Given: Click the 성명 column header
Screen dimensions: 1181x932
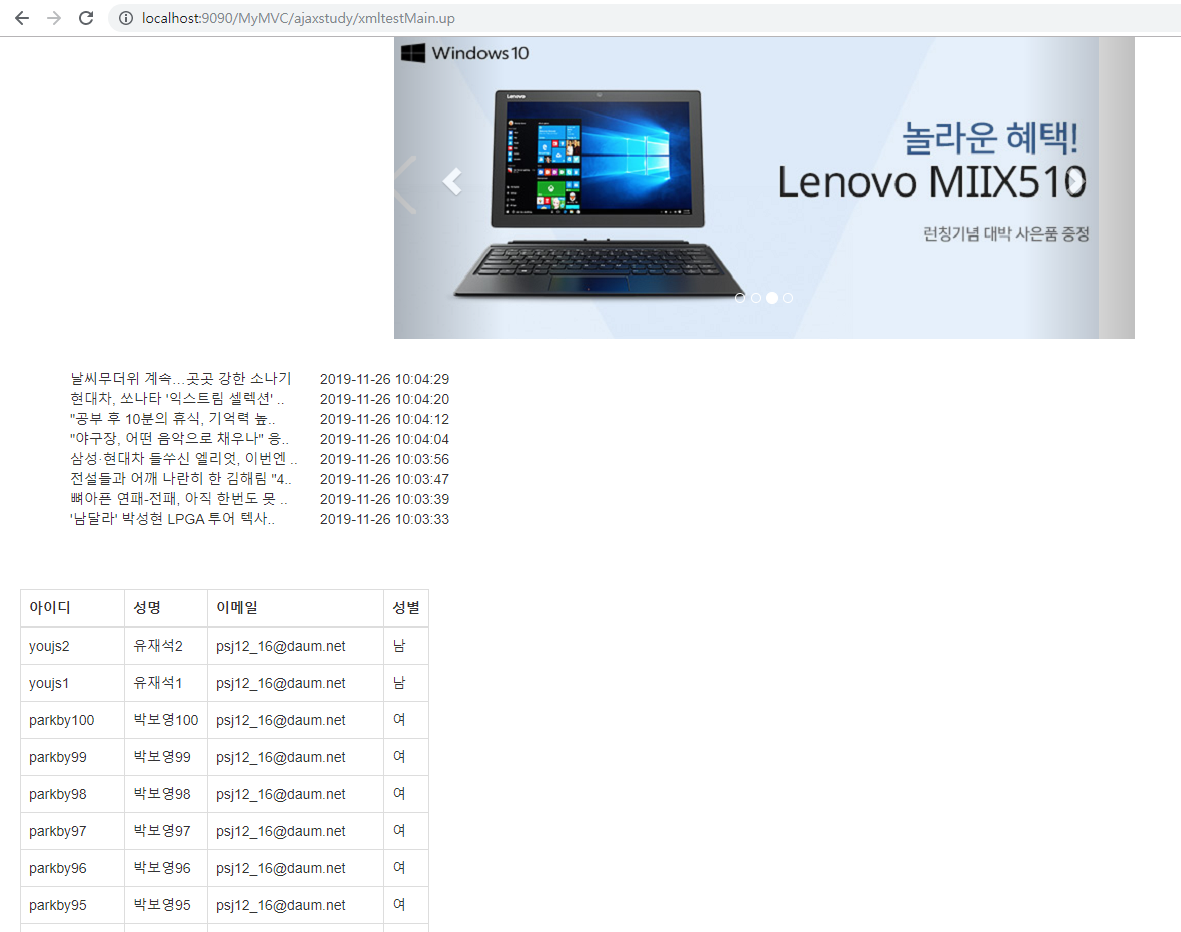Looking at the screenshot, I should 166,607.
